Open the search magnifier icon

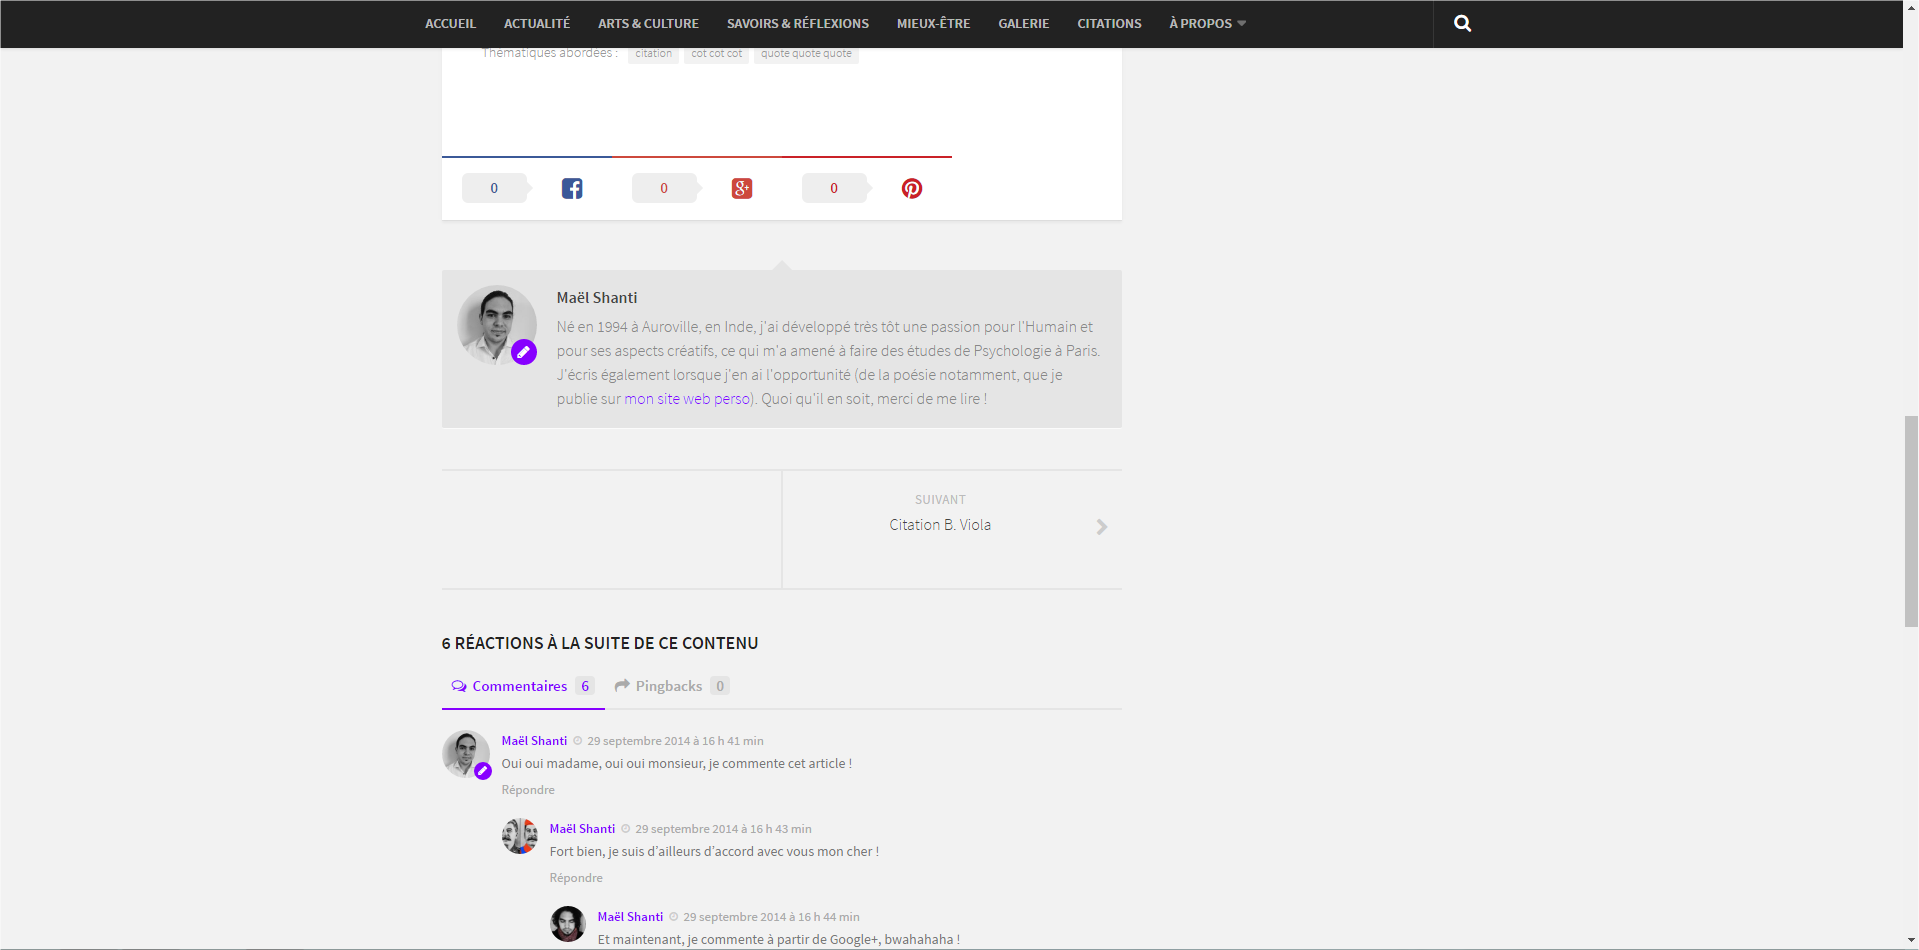pyautogui.click(x=1462, y=23)
